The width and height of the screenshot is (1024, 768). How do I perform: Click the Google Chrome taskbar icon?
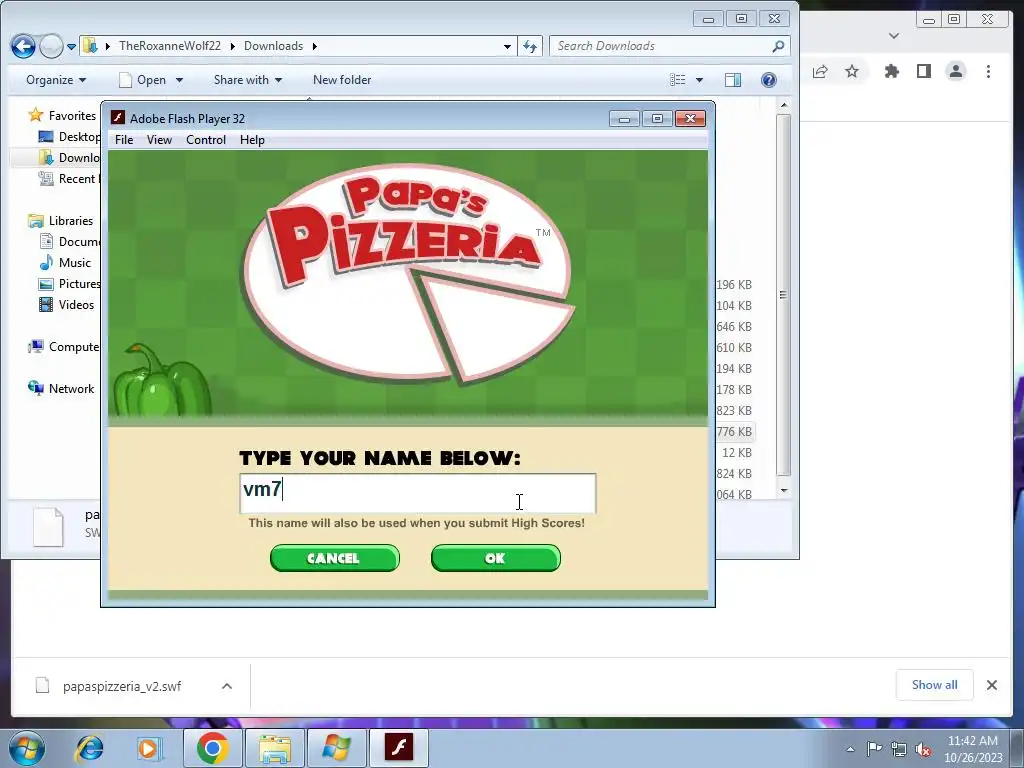coord(212,748)
